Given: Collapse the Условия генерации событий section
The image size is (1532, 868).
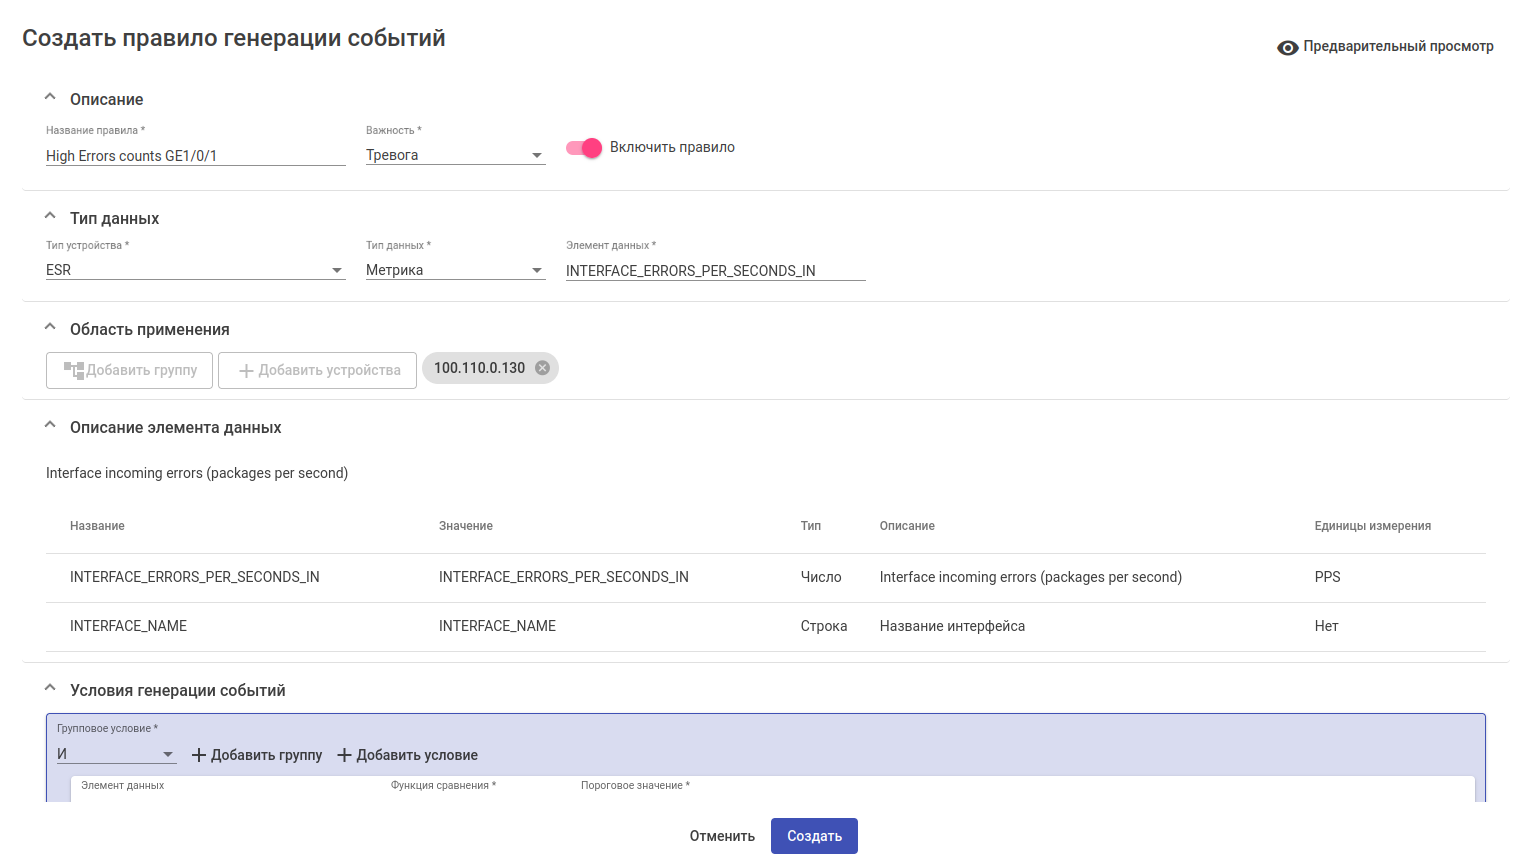Looking at the screenshot, I should [50, 689].
